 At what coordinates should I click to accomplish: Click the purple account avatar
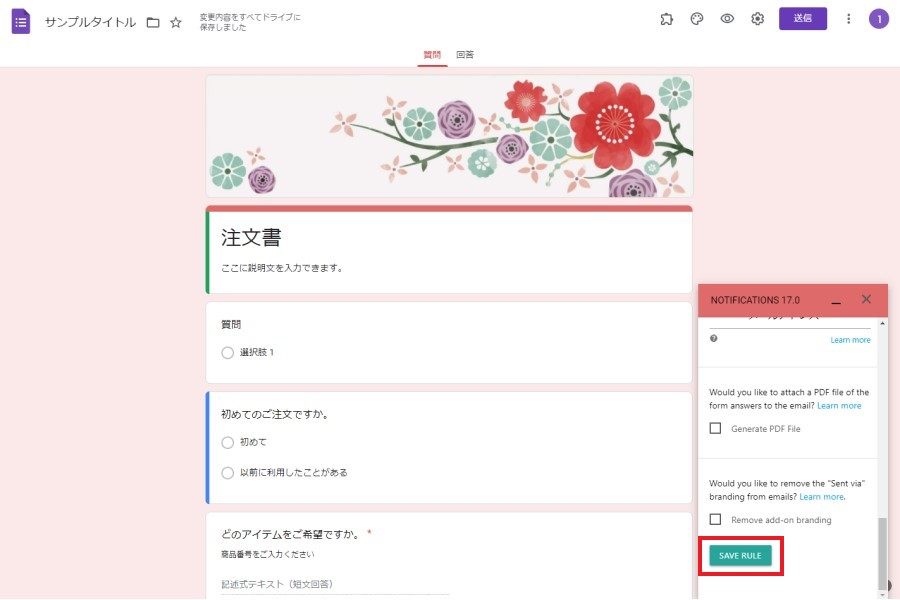878,19
